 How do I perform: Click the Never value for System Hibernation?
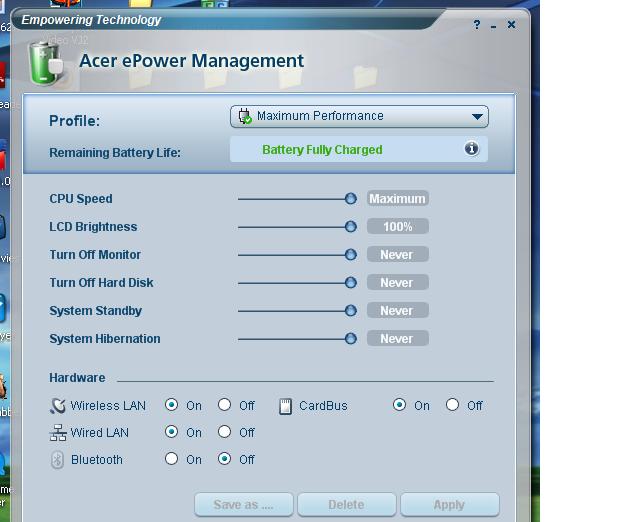click(x=398, y=338)
